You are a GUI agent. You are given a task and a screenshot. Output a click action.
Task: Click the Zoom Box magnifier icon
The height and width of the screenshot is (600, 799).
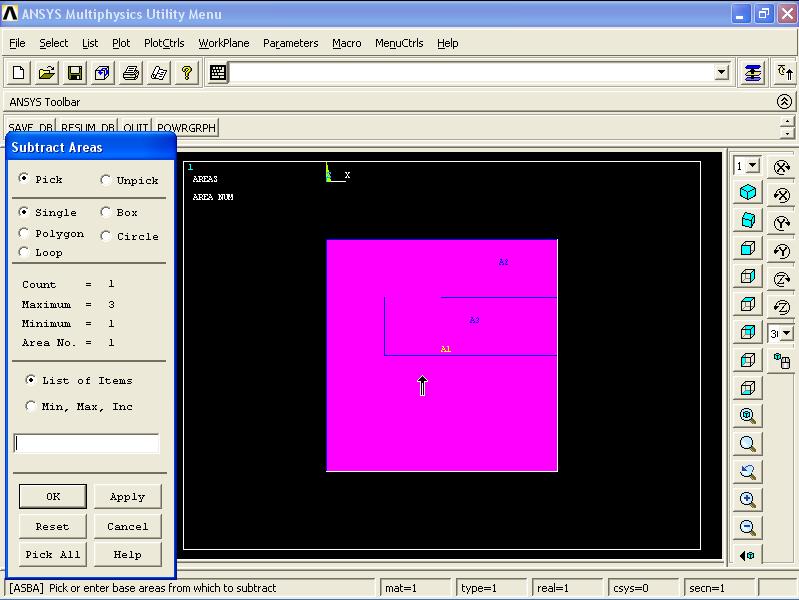coord(748,444)
